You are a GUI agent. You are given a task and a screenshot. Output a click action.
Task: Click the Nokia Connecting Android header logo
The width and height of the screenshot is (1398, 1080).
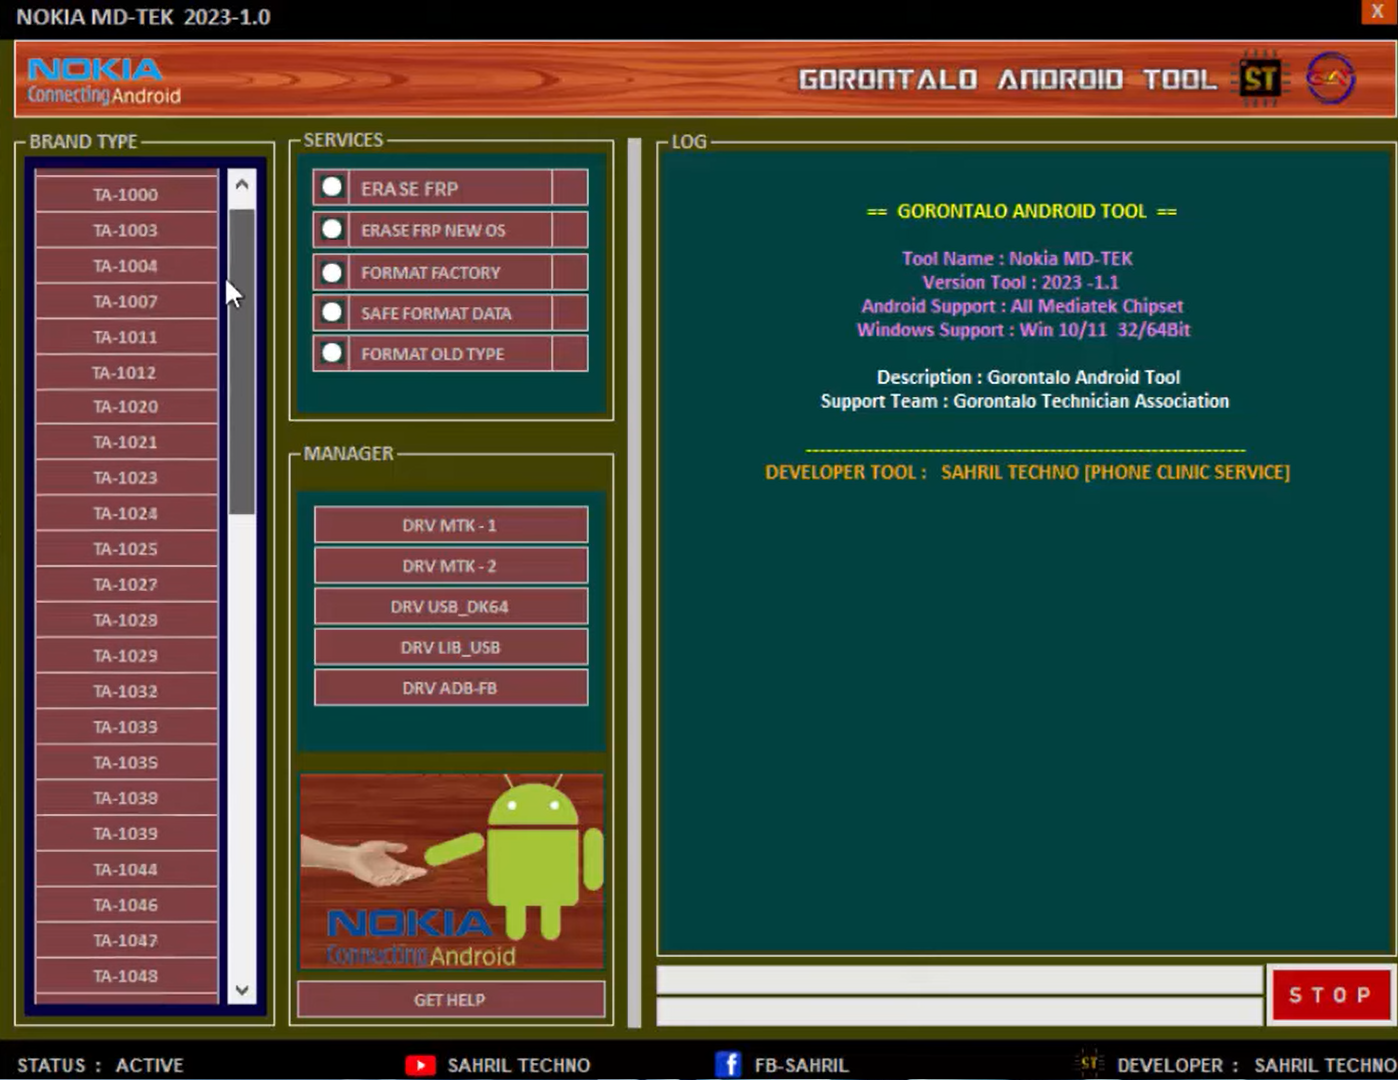[104, 81]
